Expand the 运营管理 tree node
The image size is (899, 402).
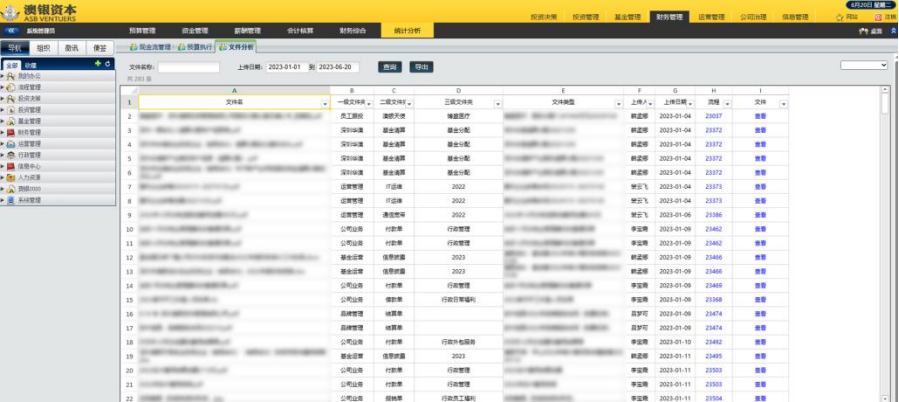point(3,143)
